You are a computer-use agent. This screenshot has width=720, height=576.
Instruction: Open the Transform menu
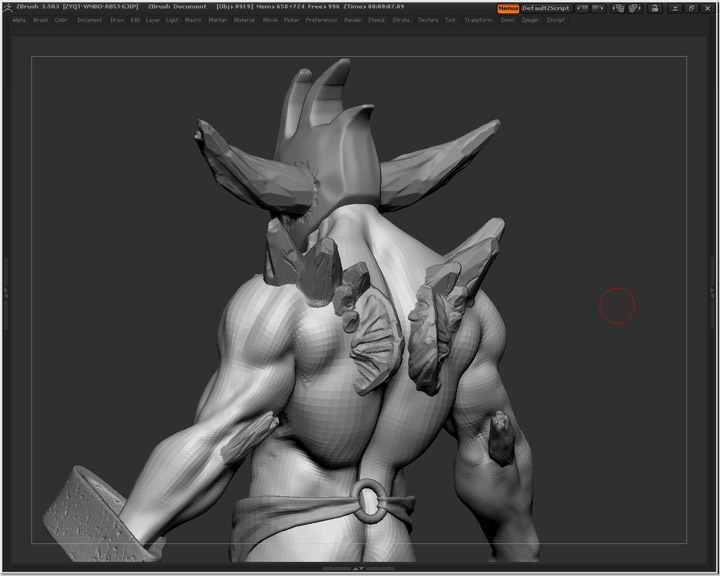click(x=478, y=20)
